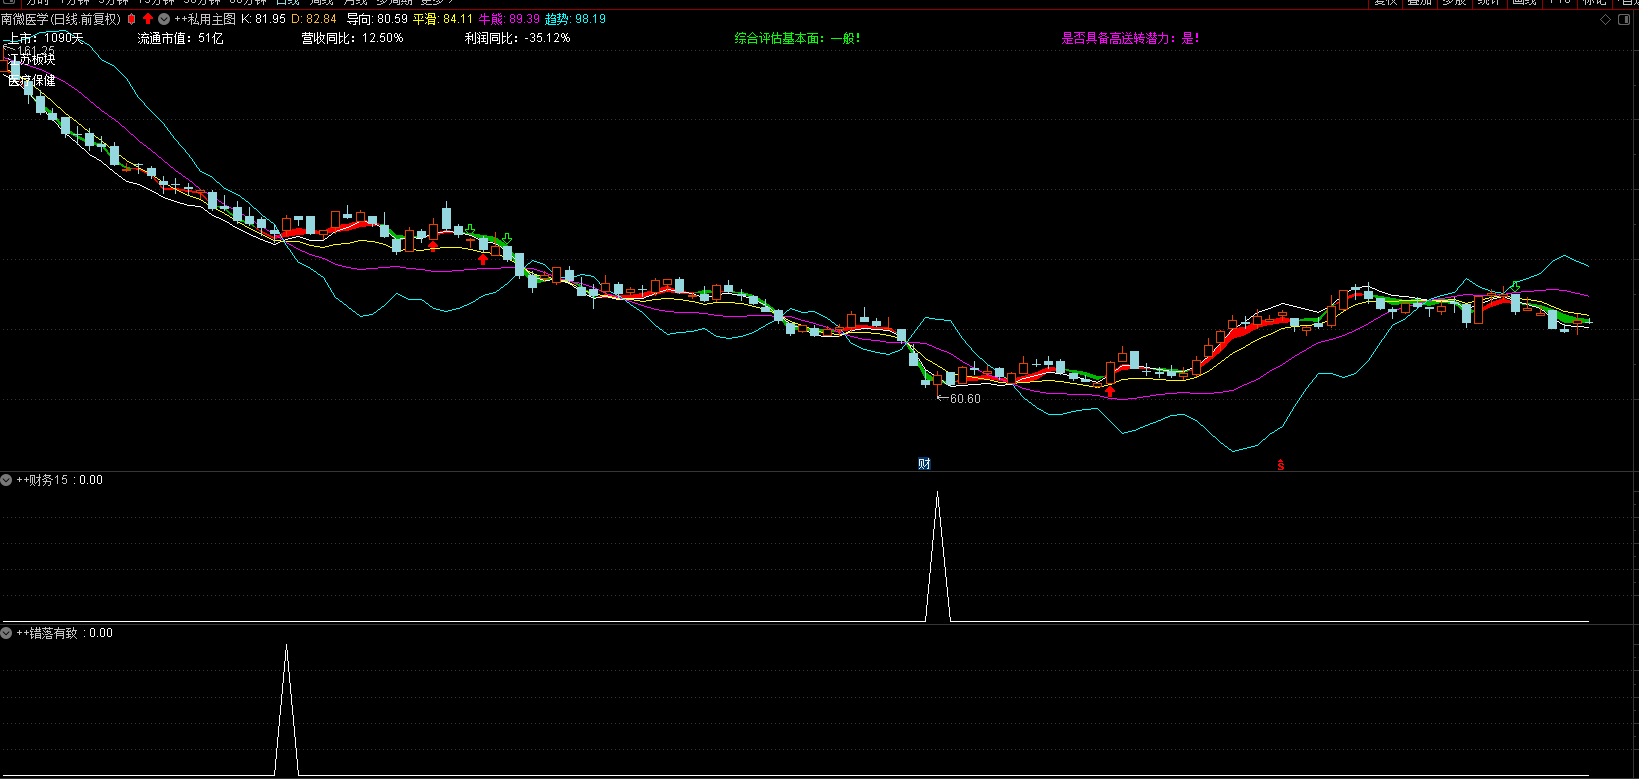Click the 财 financial marker on the time axis
The height and width of the screenshot is (779, 1639).
(924, 464)
